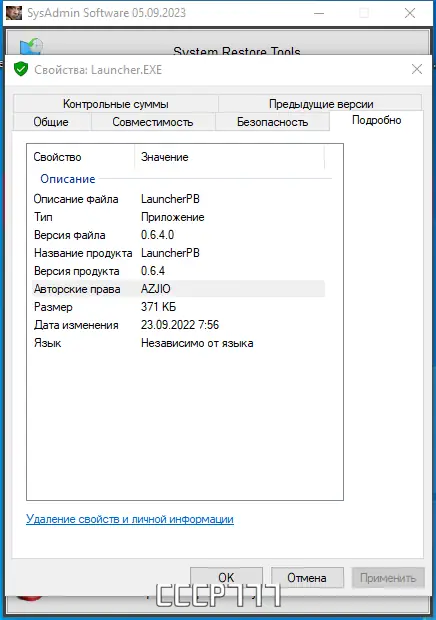The image size is (436, 620).
Task: Click the Приложение type value
Action: point(173,217)
